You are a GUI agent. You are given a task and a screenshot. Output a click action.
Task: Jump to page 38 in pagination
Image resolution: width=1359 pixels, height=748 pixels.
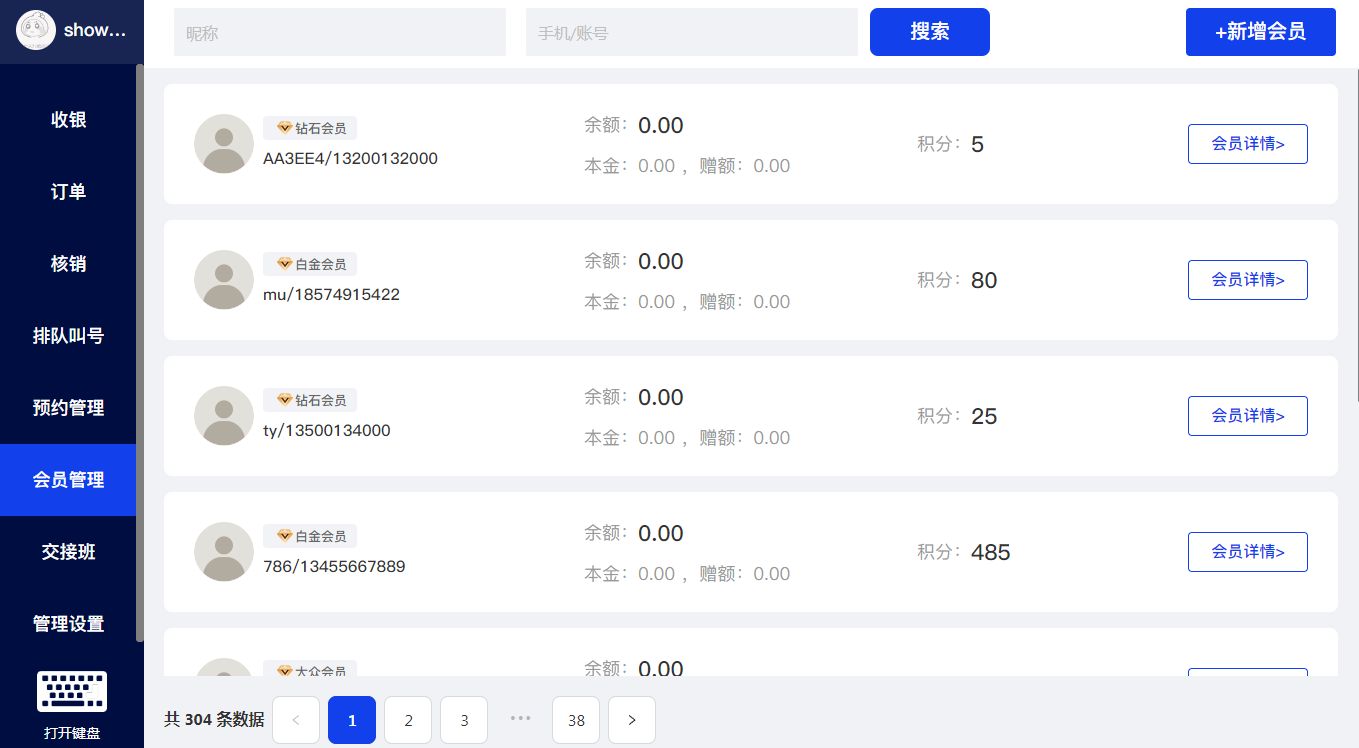coord(576,720)
